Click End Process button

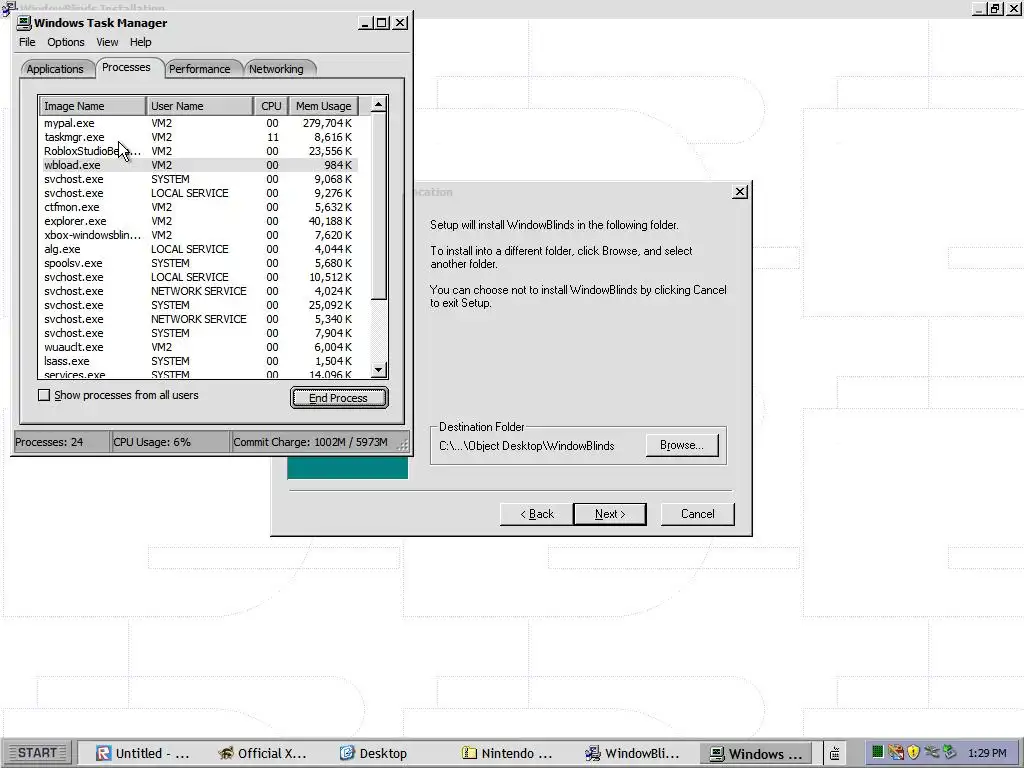[339, 398]
